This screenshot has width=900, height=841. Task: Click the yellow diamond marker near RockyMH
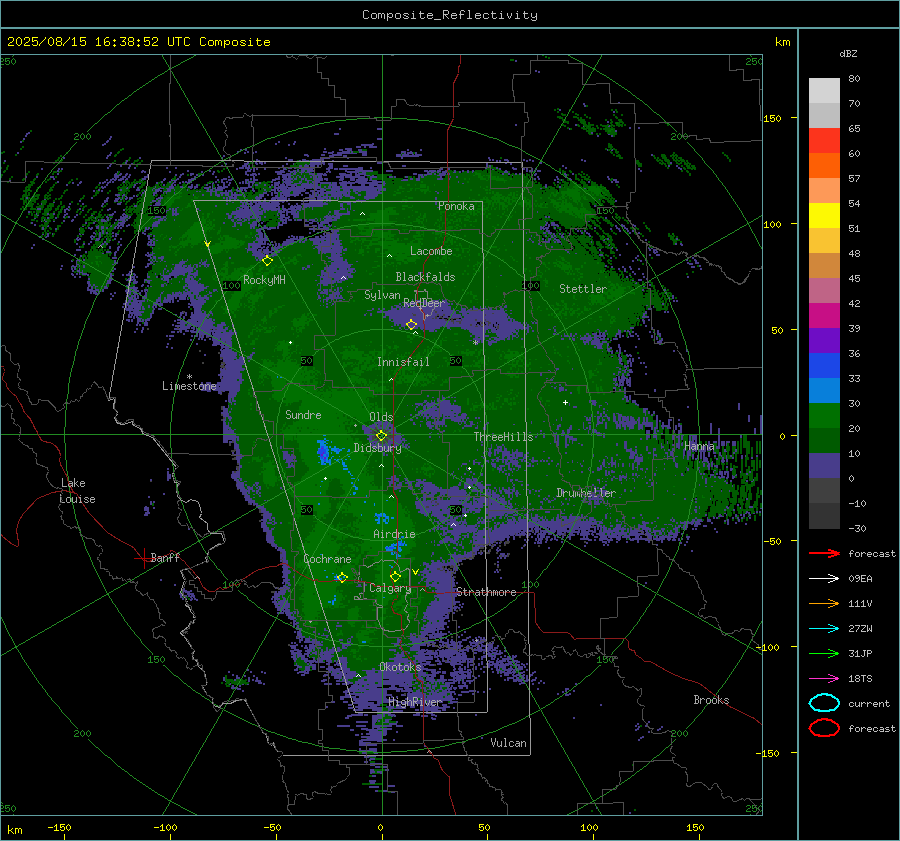(267, 261)
